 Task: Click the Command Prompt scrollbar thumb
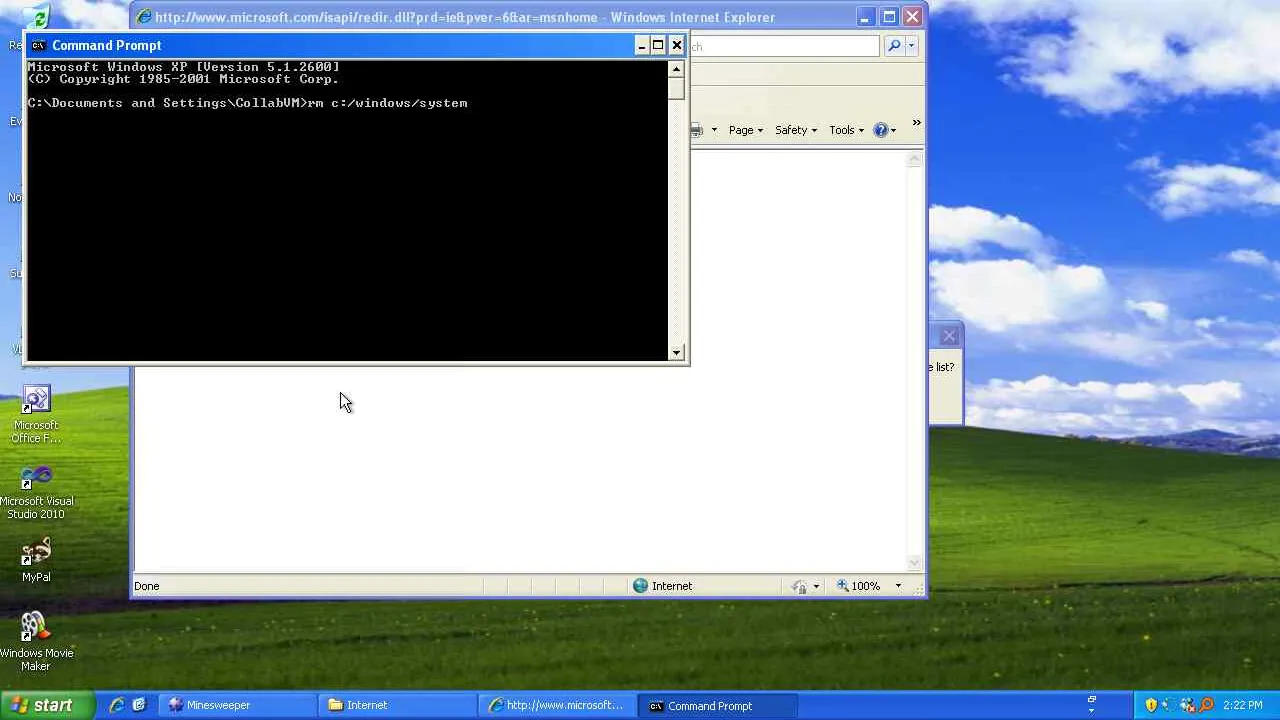point(676,88)
